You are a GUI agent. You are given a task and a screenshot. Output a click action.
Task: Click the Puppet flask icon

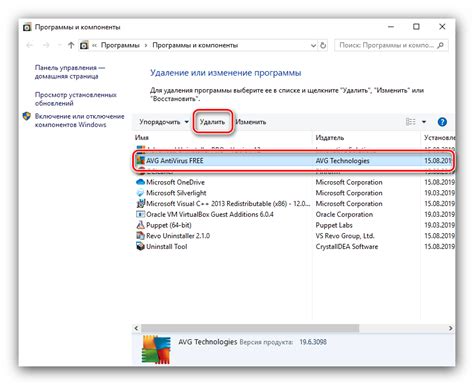point(140,225)
